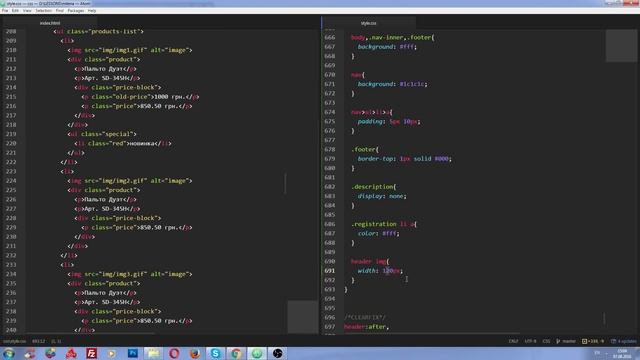Click the style.css minimap
This screenshot has width=640, height=360.
click(621, 46)
